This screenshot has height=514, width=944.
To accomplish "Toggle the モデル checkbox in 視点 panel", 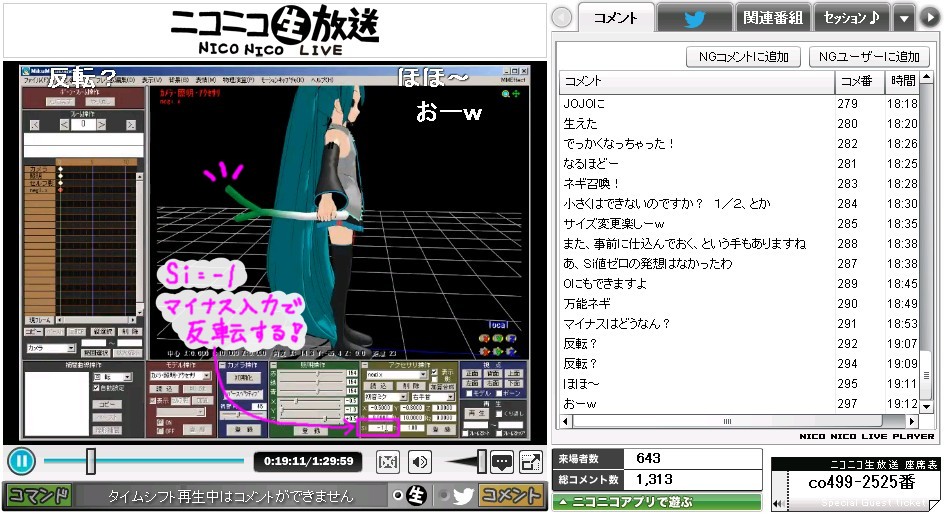I will point(470,394).
